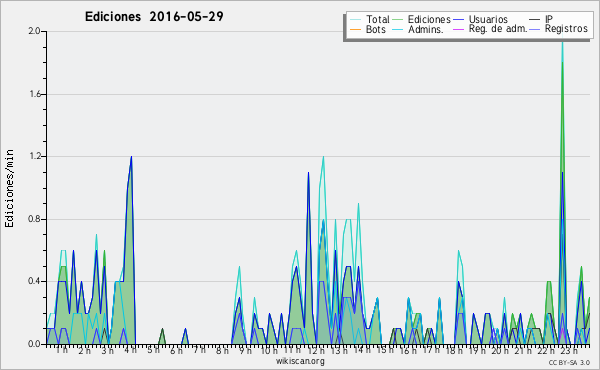Click the 'Reg. de adm.' legend label

point(498,29)
